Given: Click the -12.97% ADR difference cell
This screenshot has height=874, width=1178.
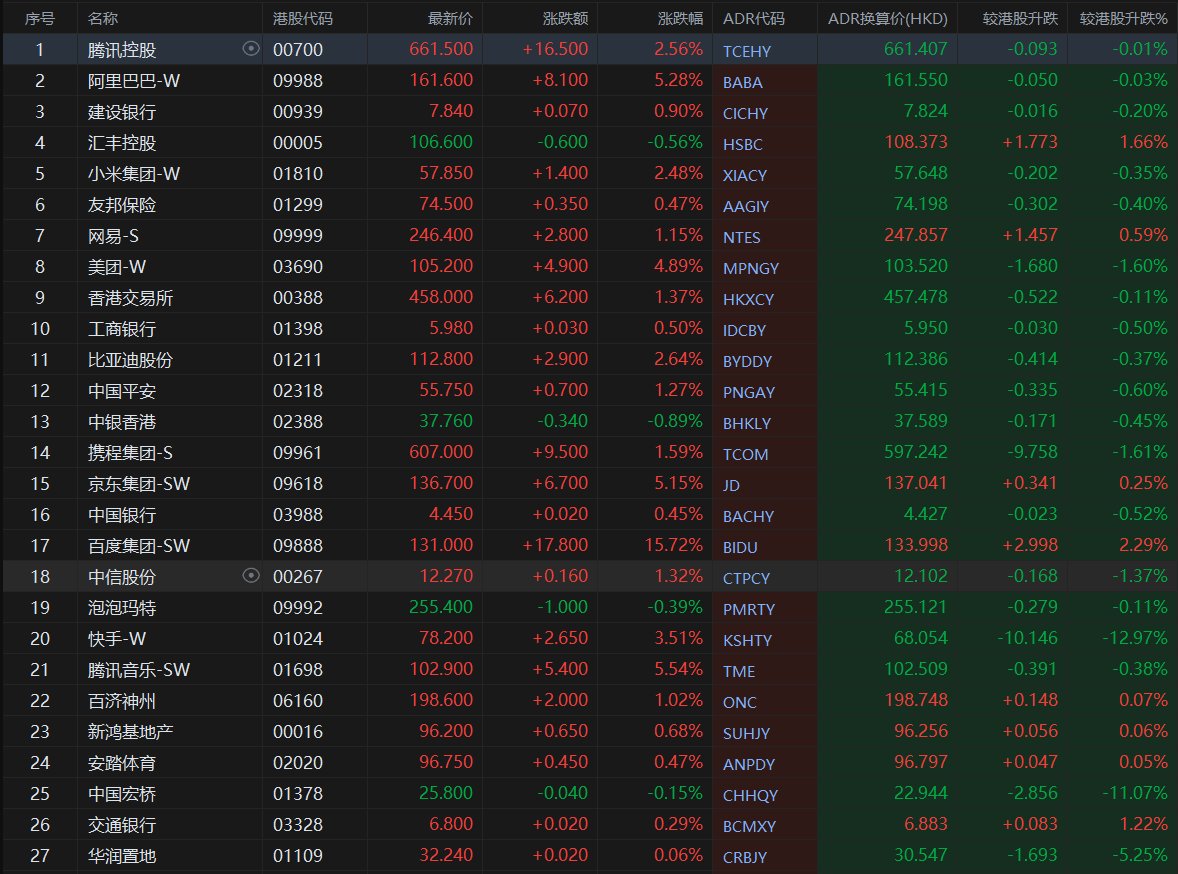Looking at the screenshot, I should click(x=1134, y=638).
